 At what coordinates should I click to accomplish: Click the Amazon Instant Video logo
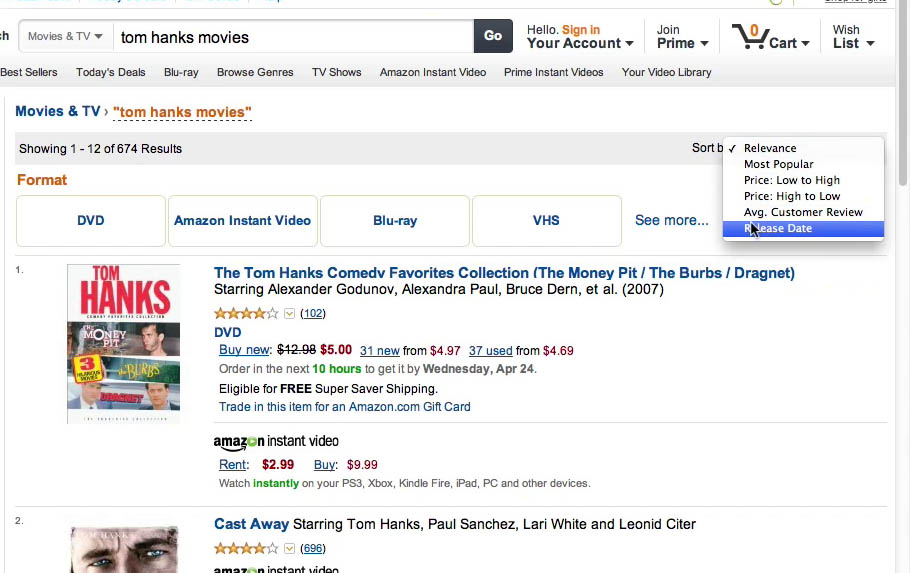click(x=276, y=441)
